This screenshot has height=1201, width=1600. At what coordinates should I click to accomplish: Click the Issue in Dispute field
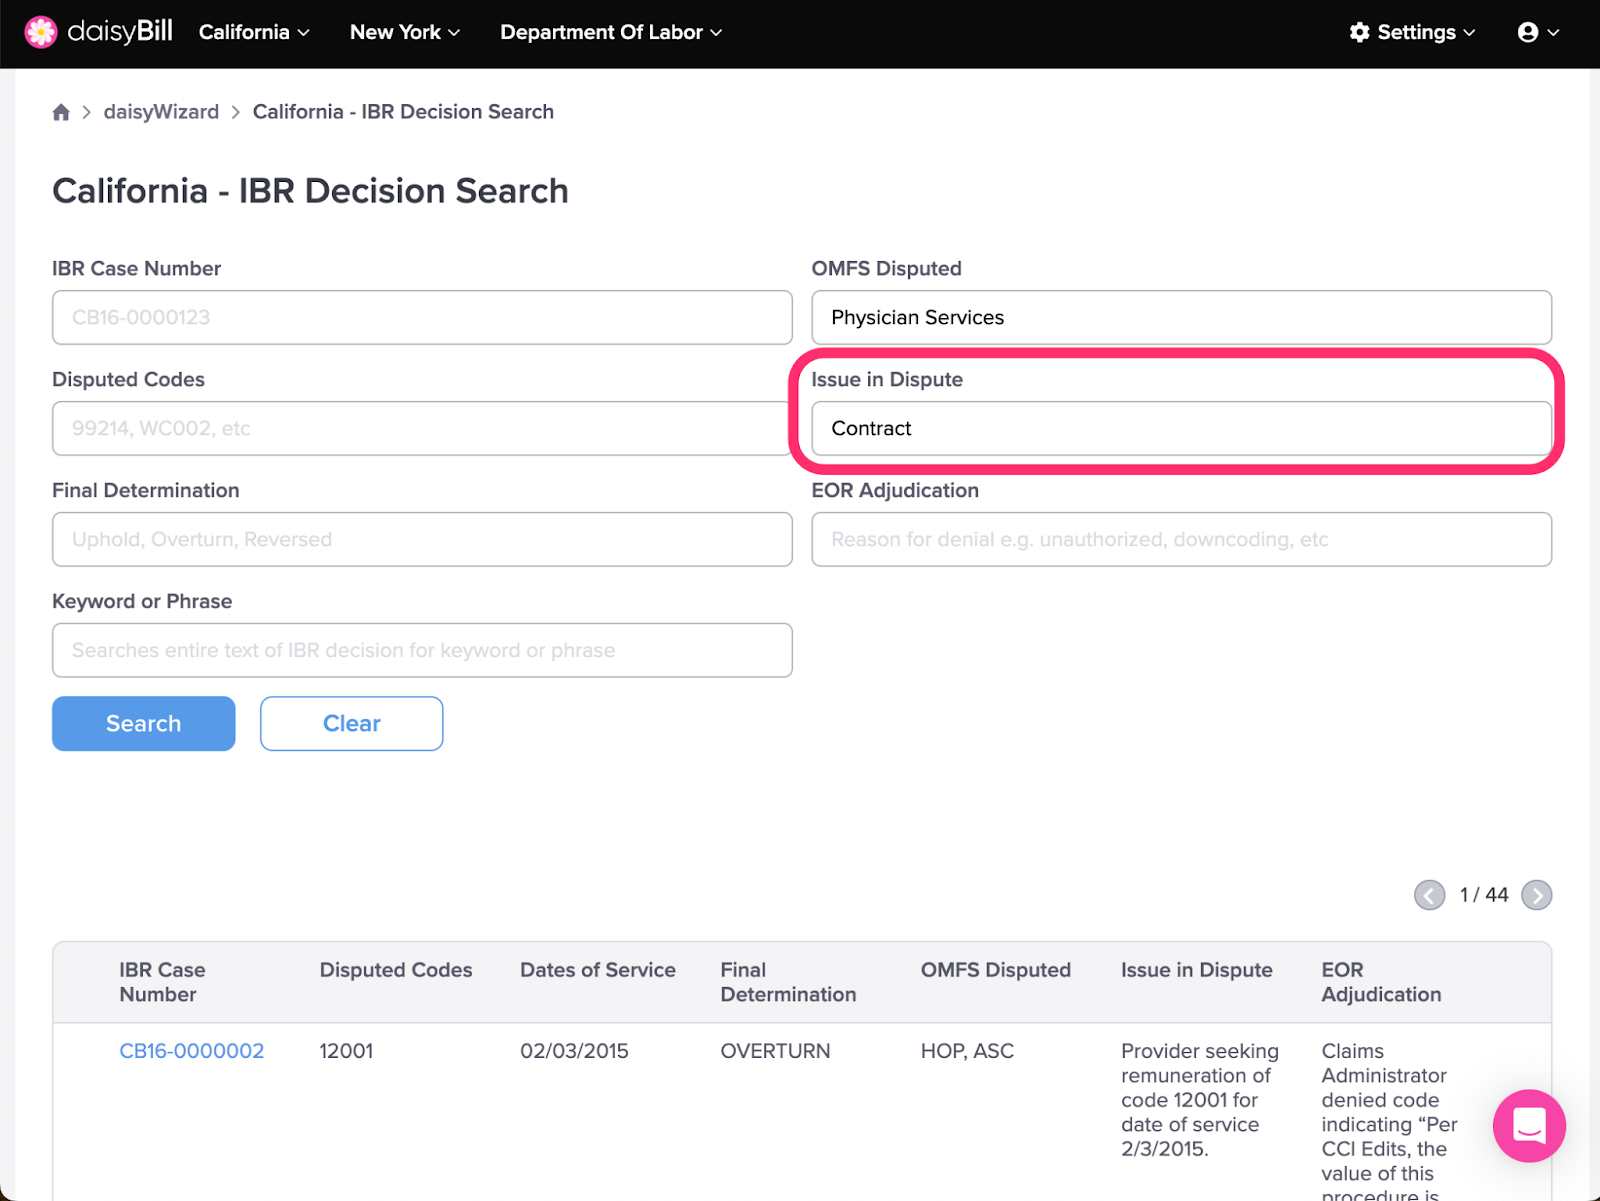pyautogui.click(x=1181, y=429)
